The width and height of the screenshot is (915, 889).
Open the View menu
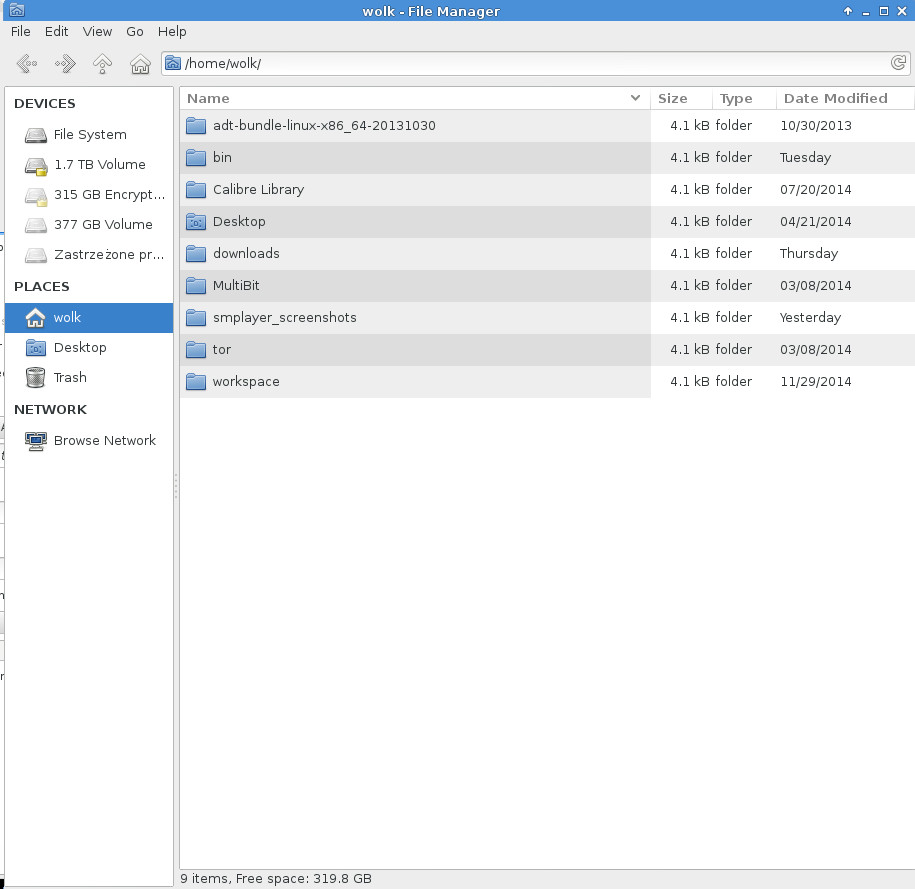97,32
